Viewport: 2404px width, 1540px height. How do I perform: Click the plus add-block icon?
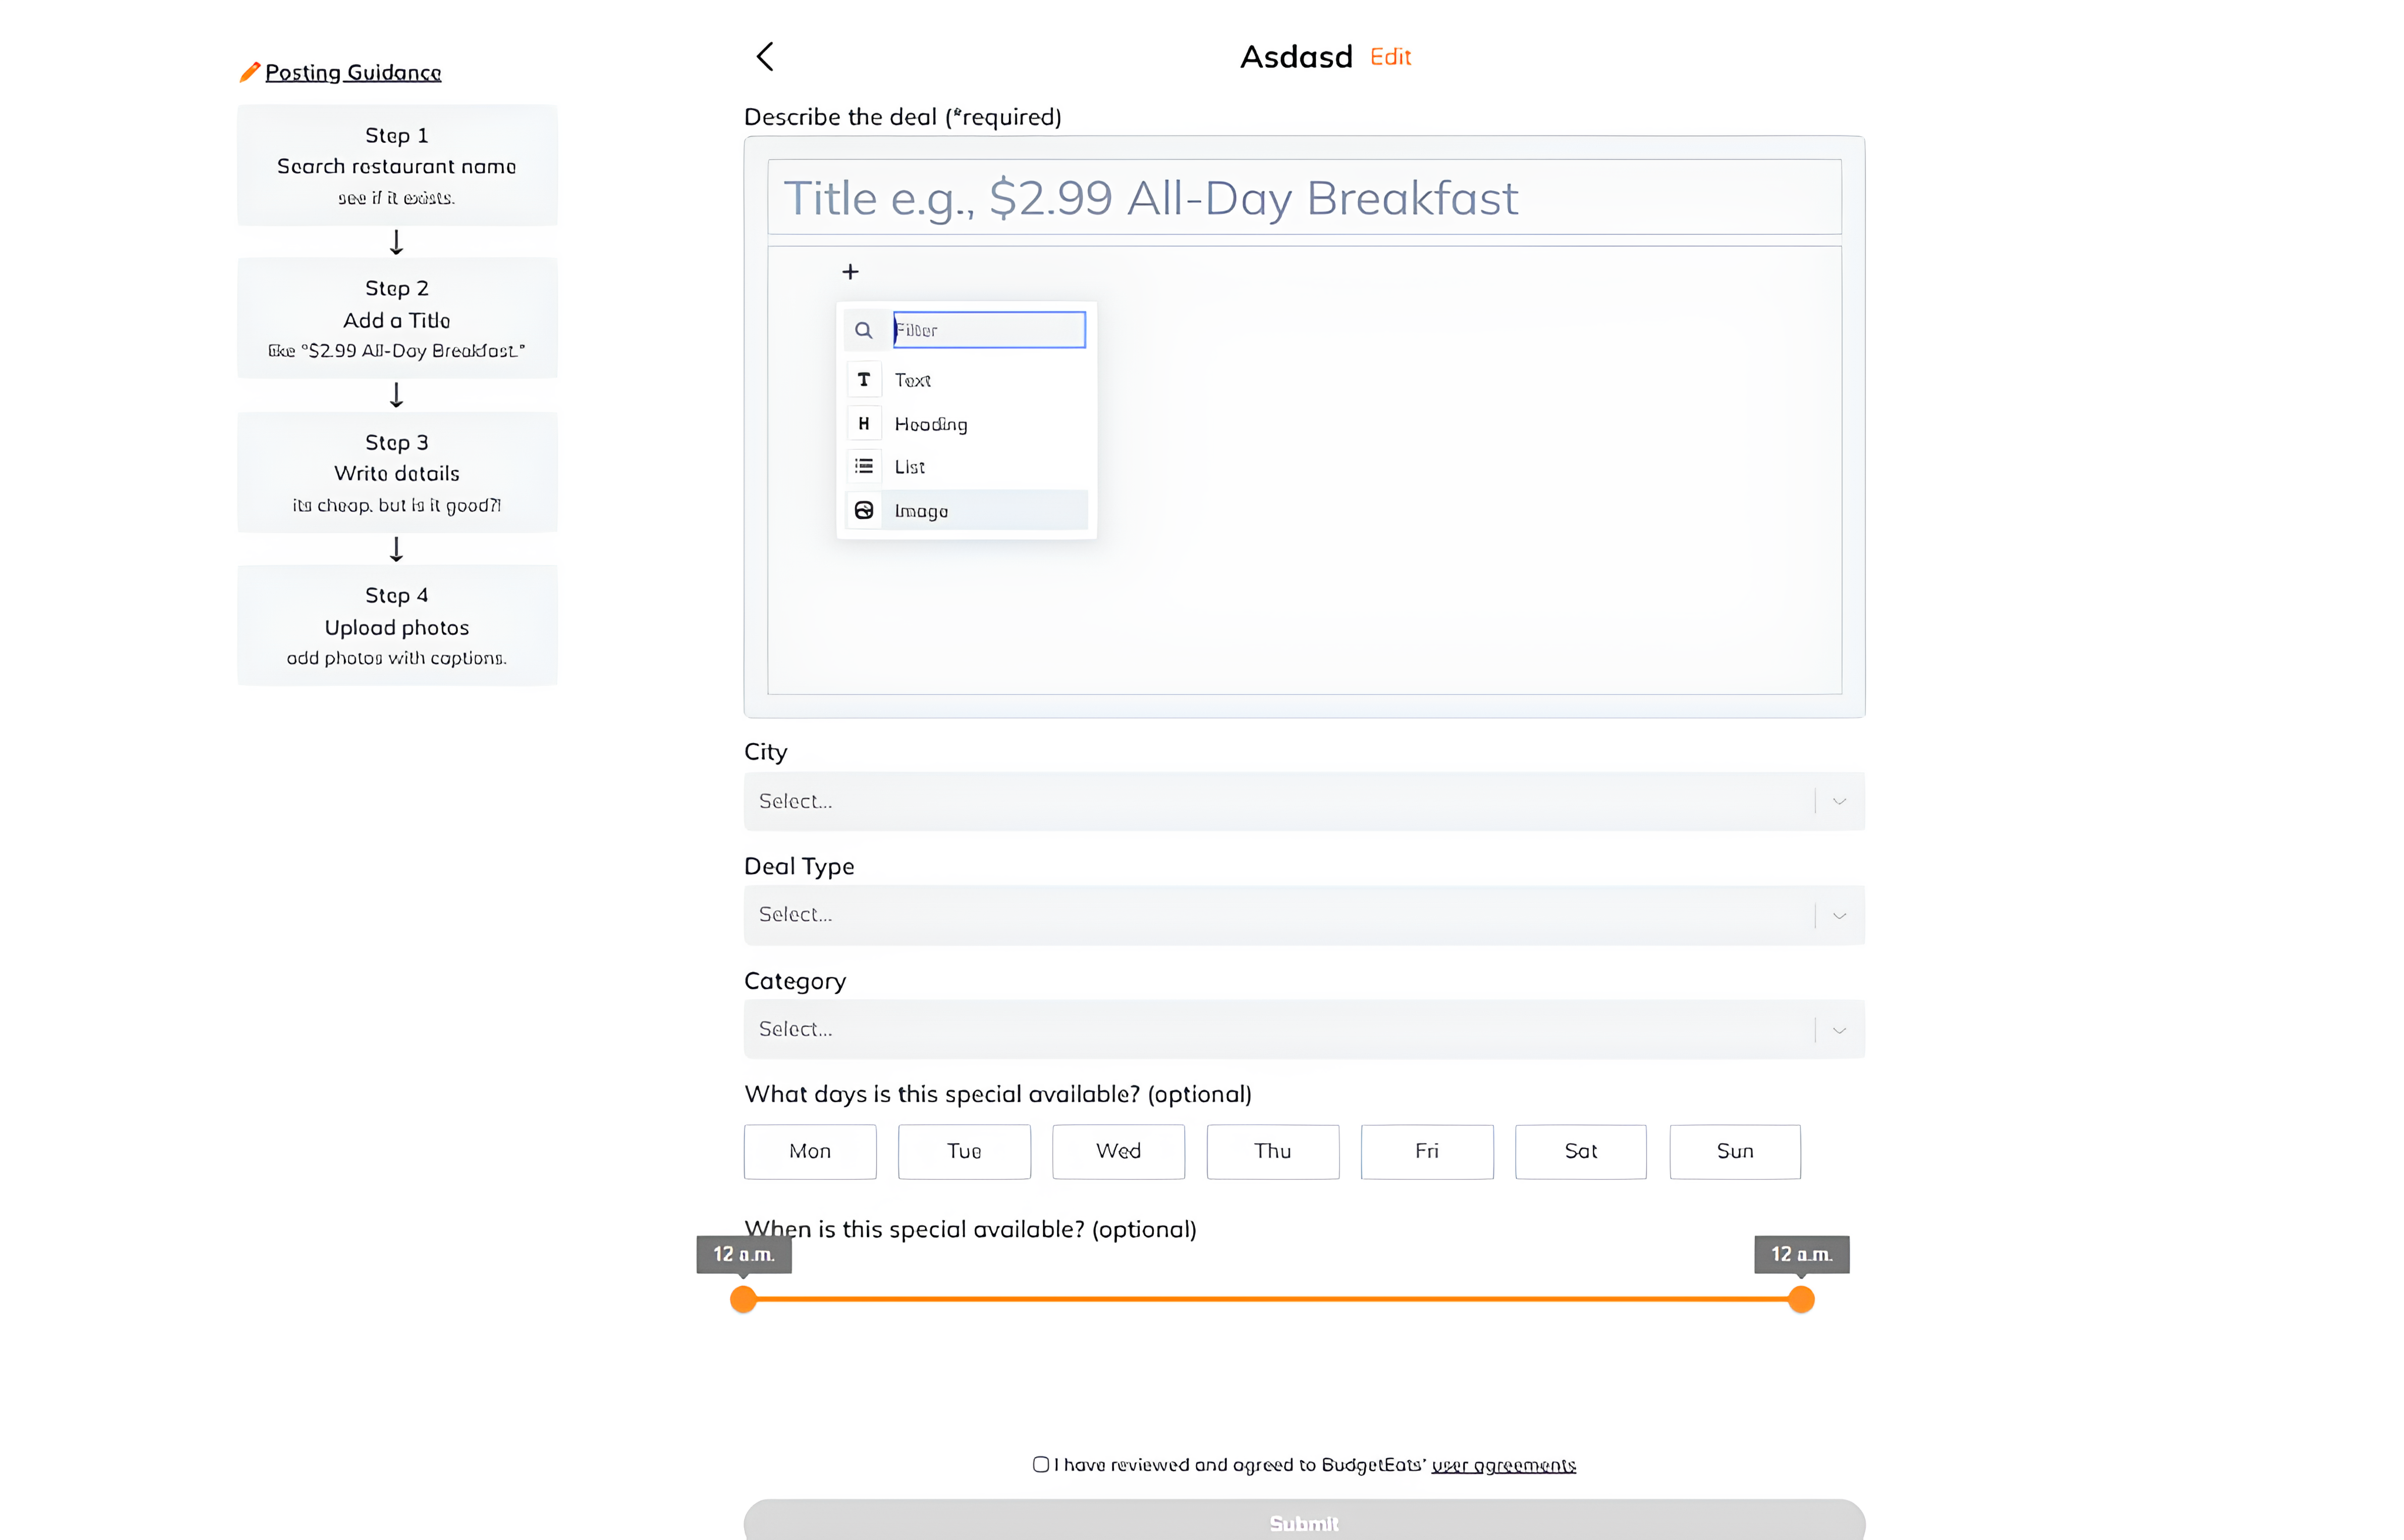(850, 272)
